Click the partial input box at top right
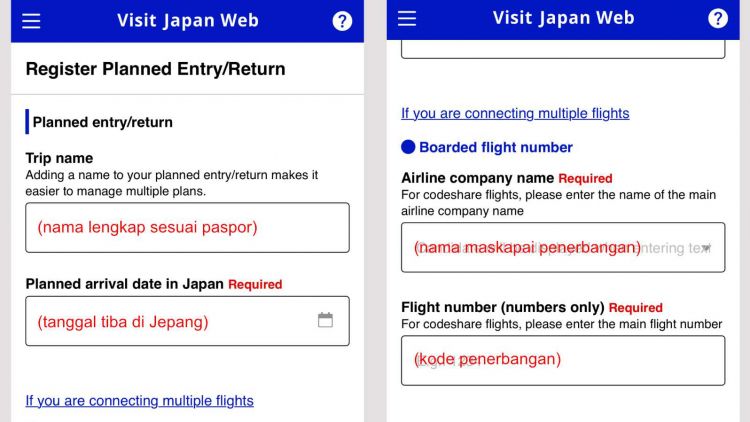This screenshot has width=750, height=422. (563, 49)
